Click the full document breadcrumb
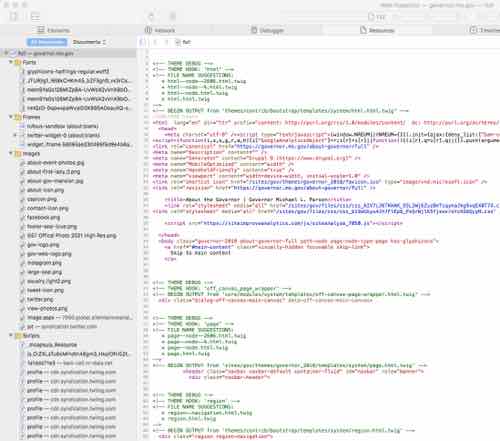Viewport: 500px width, 441px height. (x=183, y=42)
